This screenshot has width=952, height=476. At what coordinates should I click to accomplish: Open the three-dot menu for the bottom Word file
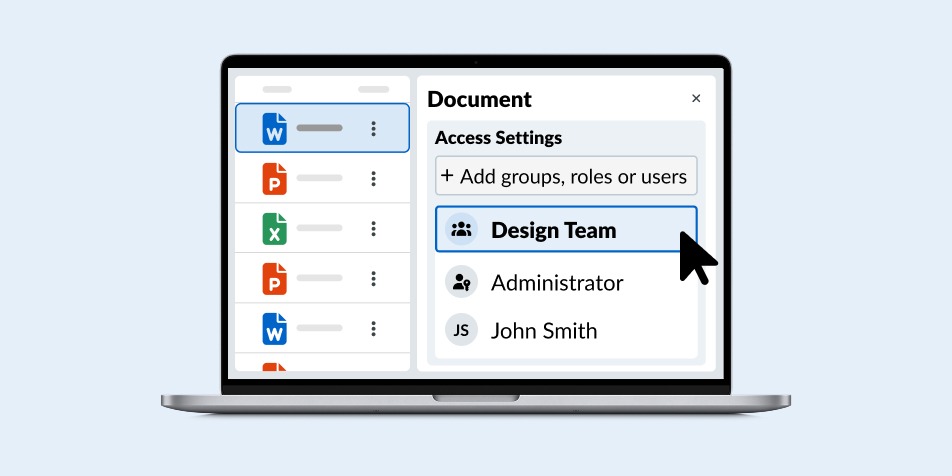[373, 328]
